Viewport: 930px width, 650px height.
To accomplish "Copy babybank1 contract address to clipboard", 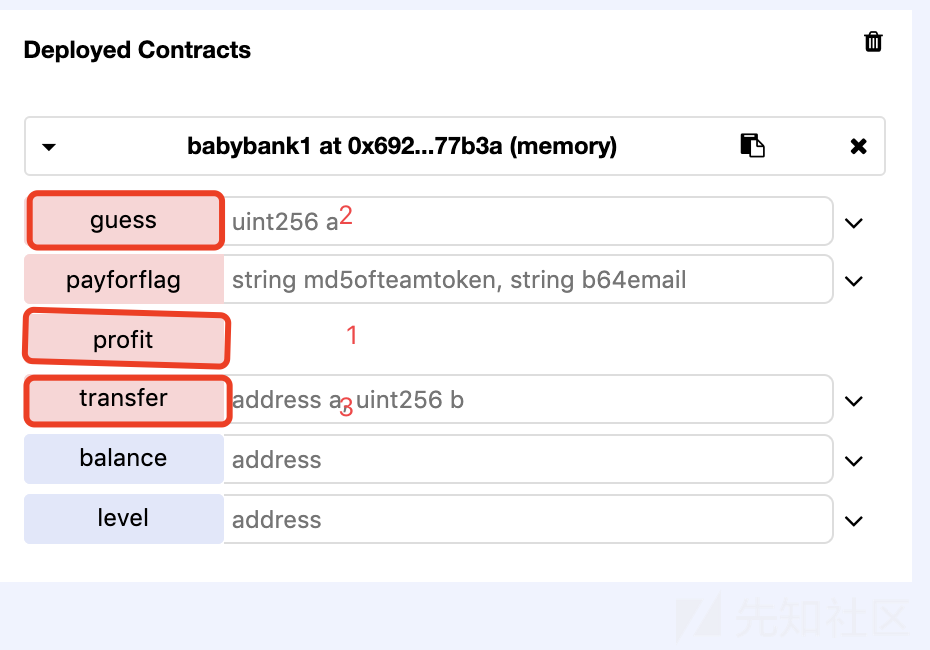I will pos(752,145).
